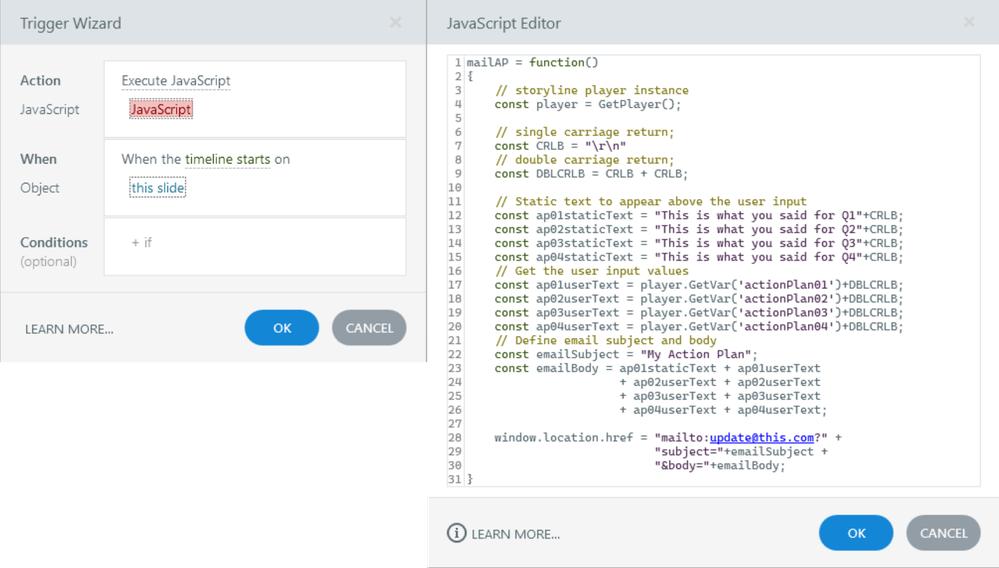Open the red highlighted JavaScript link
999x568 pixels.
(160, 110)
